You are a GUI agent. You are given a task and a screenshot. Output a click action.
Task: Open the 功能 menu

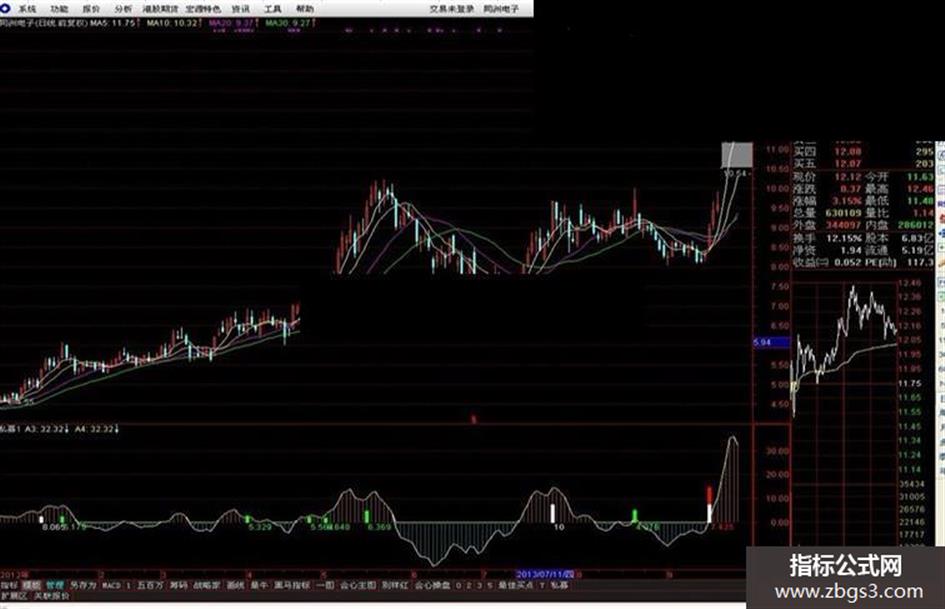click(59, 9)
